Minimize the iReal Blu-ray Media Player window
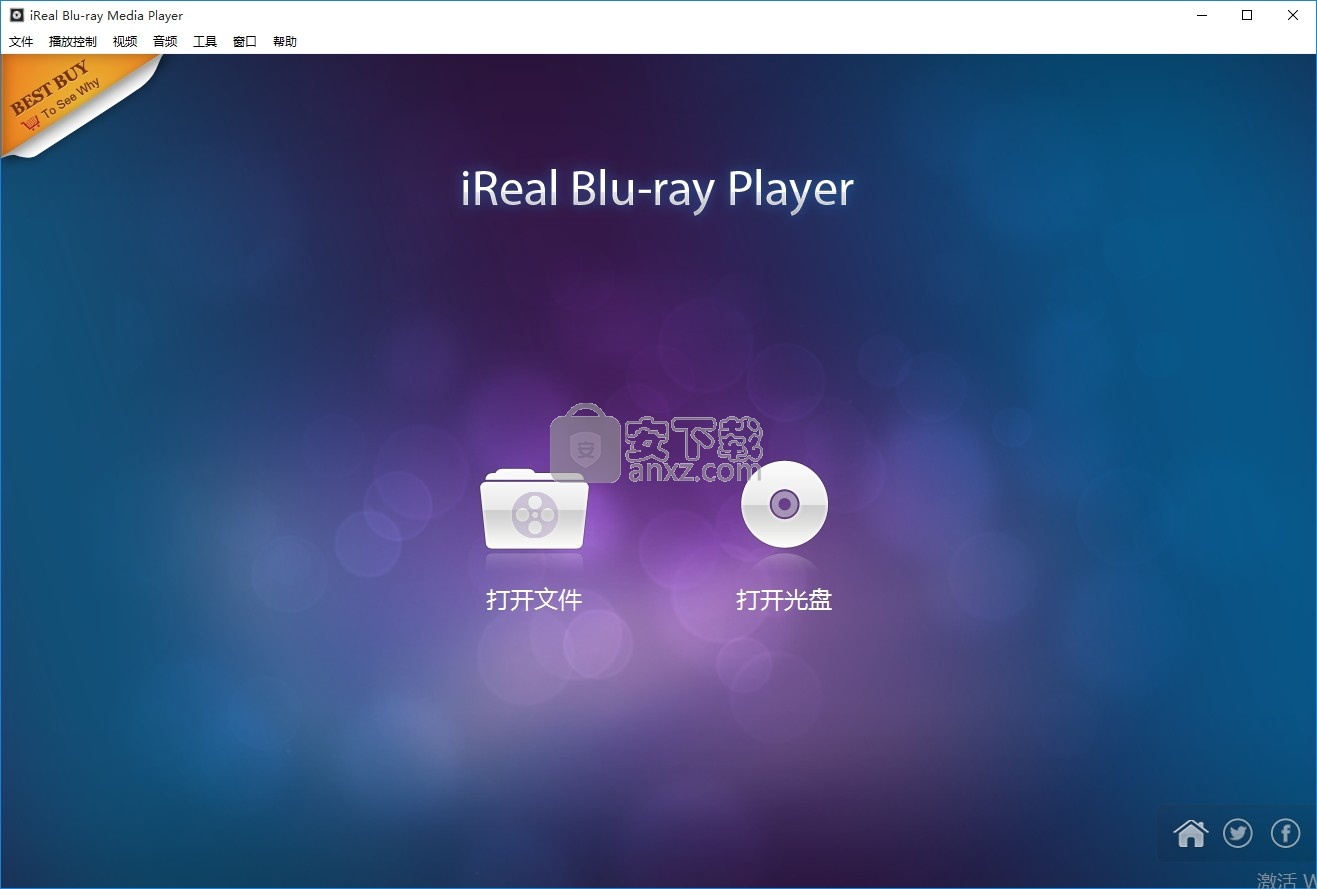 pos(1201,15)
